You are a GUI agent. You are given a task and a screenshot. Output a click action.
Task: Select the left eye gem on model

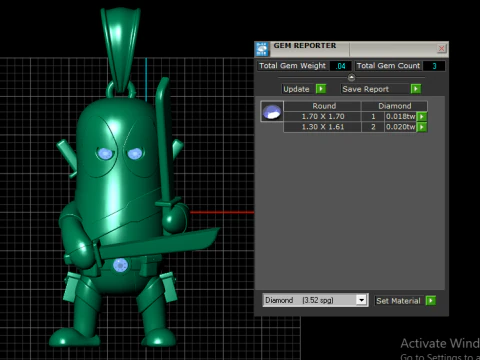[105, 154]
